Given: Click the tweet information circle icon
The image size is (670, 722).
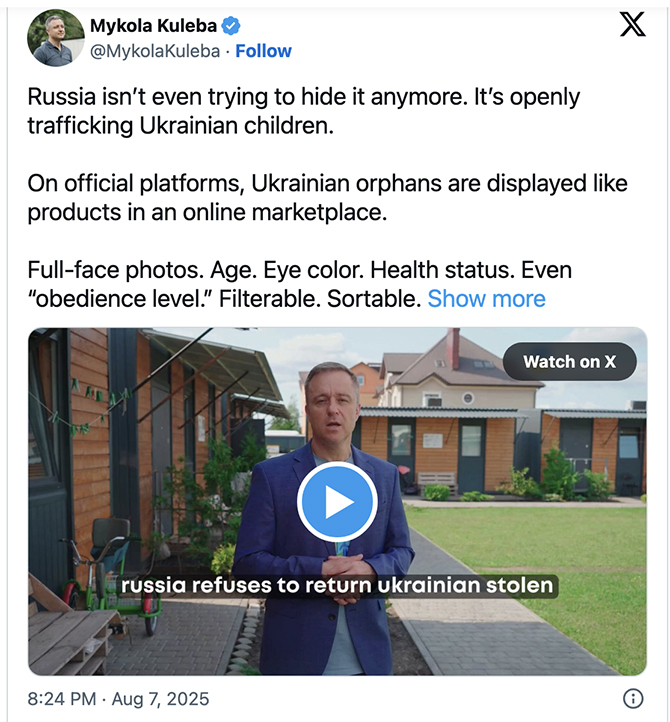Looking at the screenshot, I should point(633,699).
